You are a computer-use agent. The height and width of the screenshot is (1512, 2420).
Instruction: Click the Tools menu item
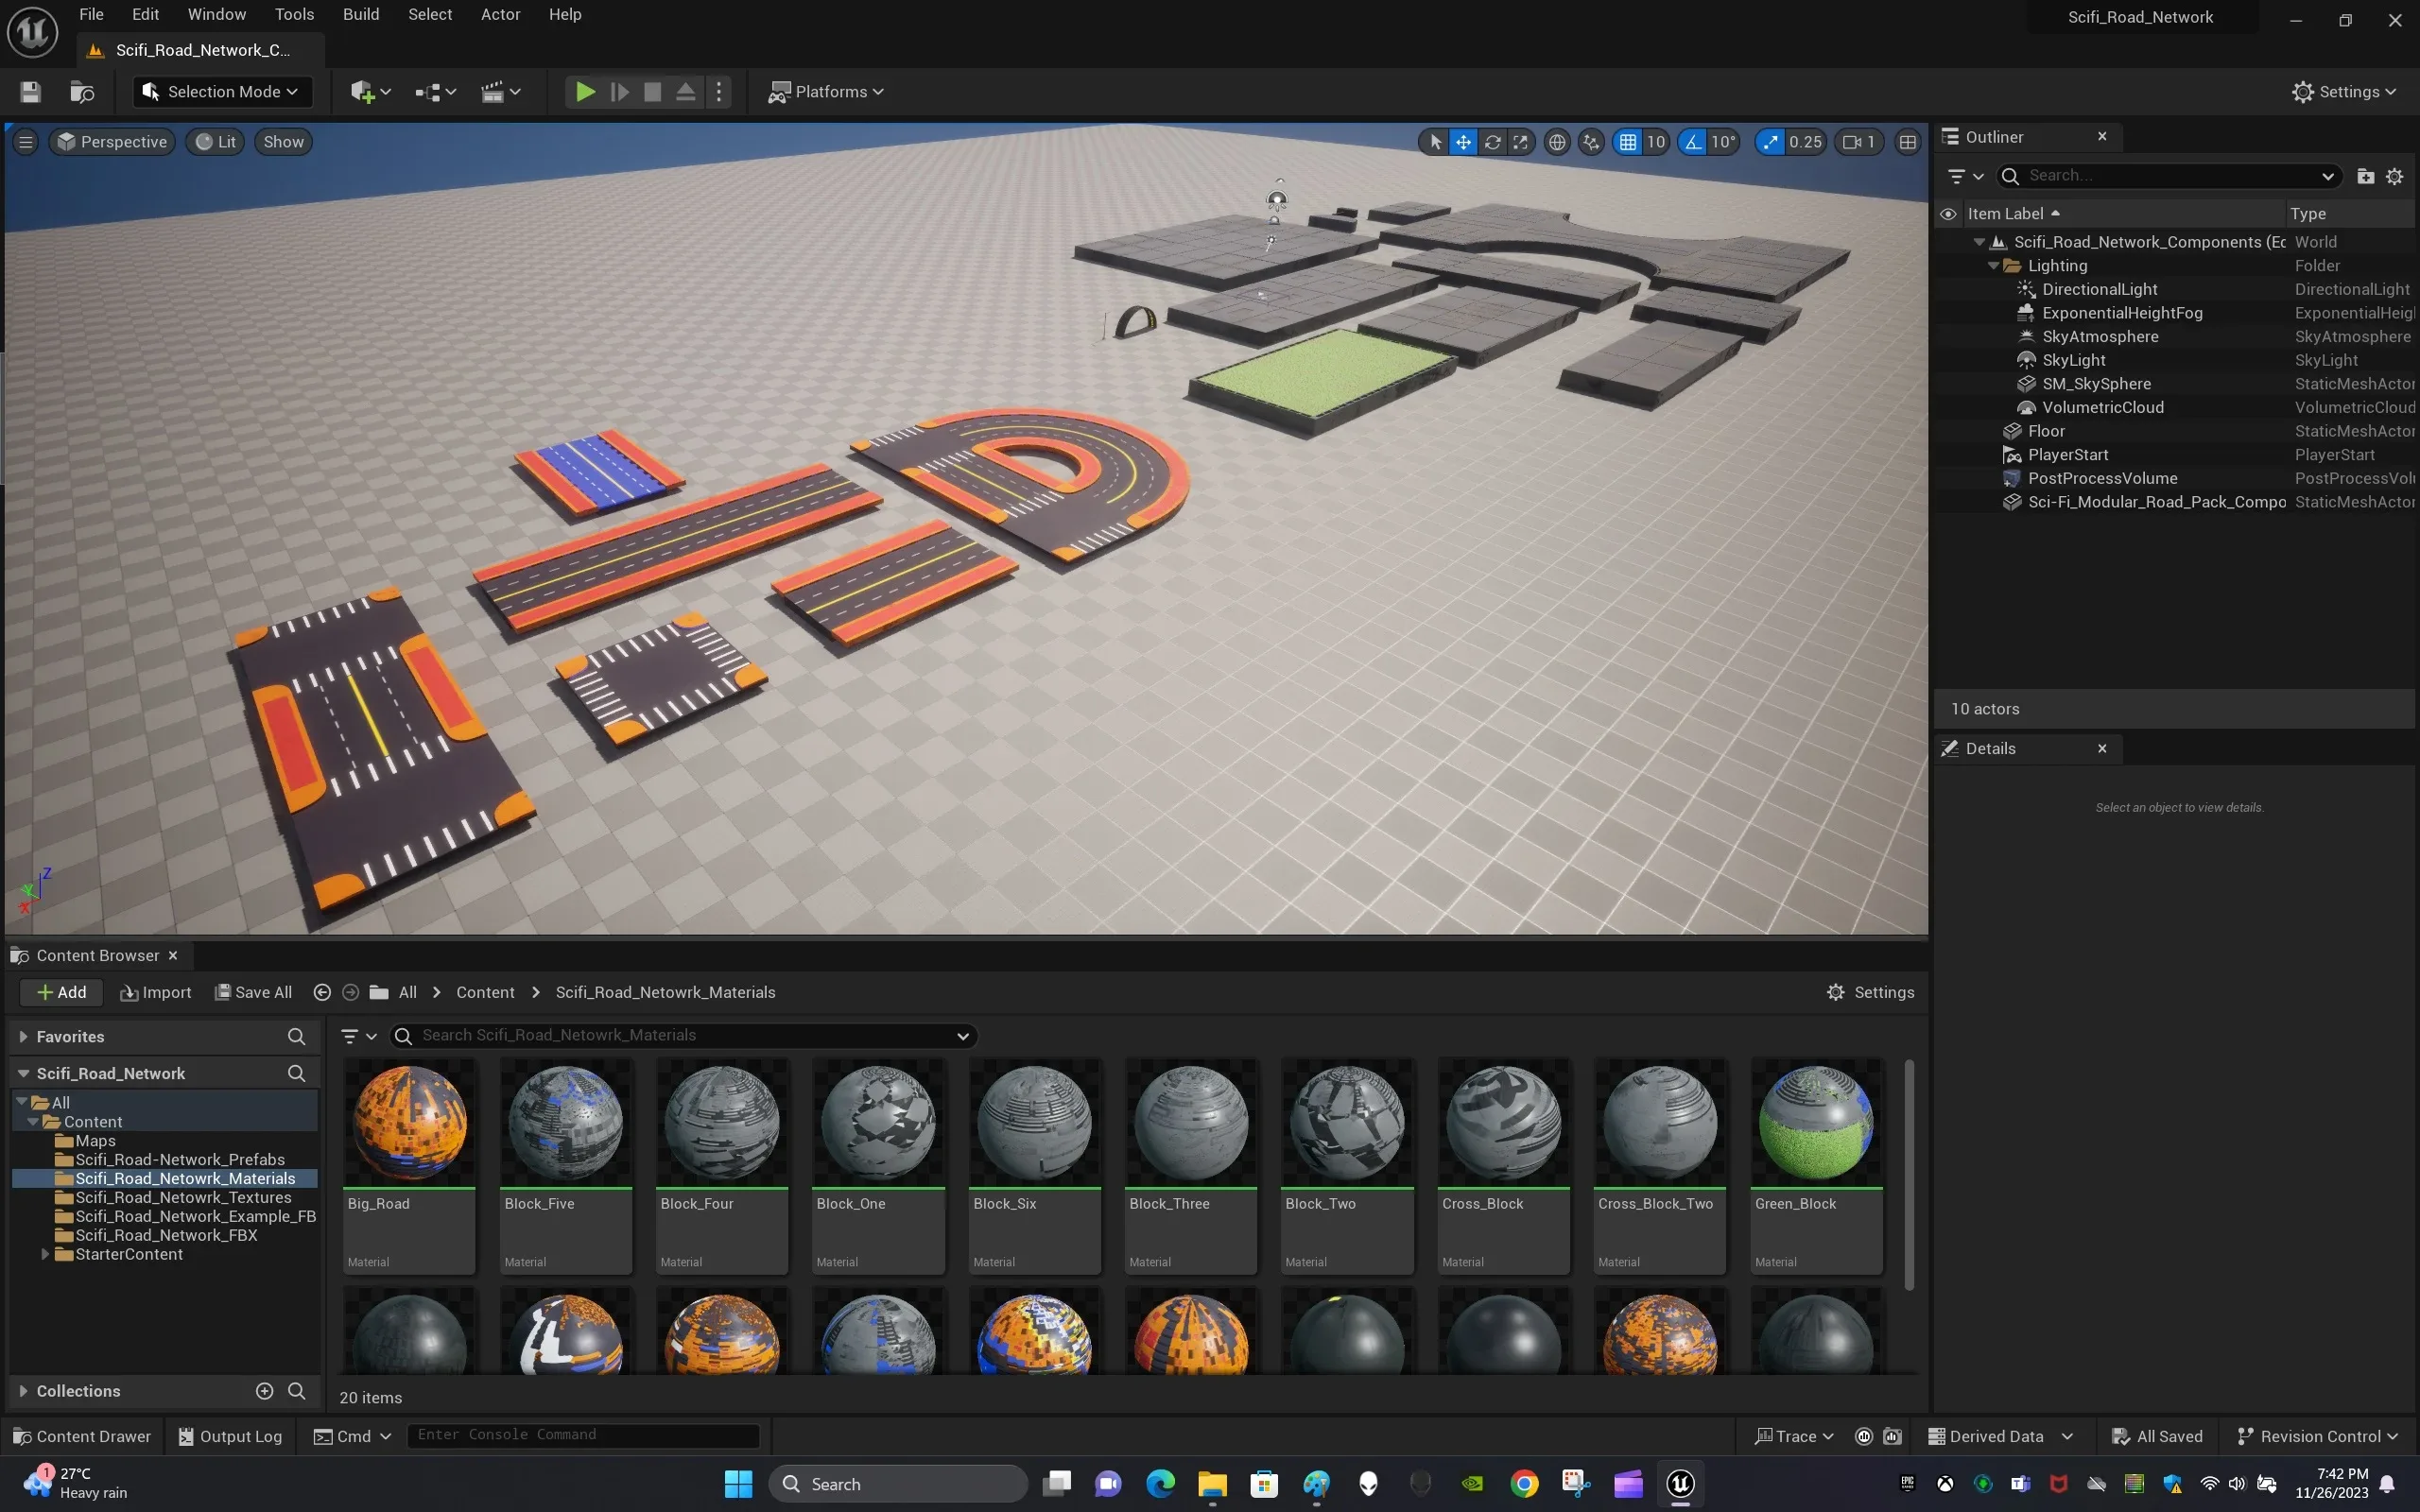[293, 16]
